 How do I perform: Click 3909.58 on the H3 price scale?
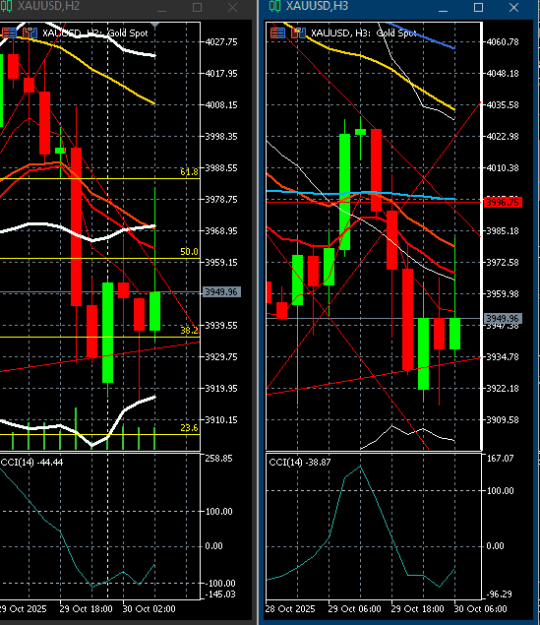[x=503, y=420]
